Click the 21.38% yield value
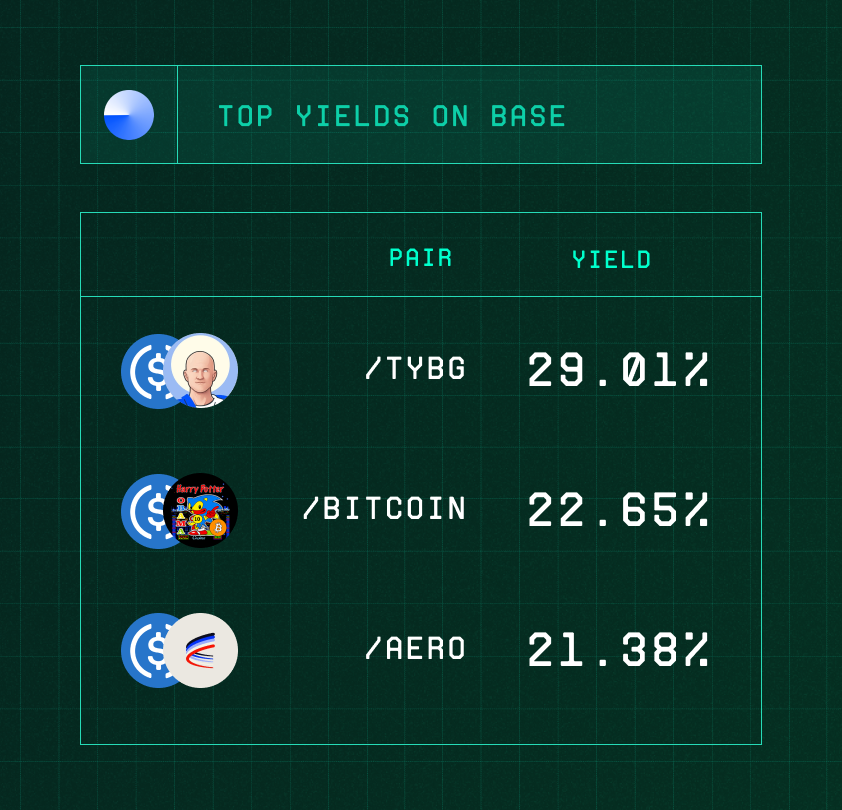The width and height of the screenshot is (842, 810). 618,649
